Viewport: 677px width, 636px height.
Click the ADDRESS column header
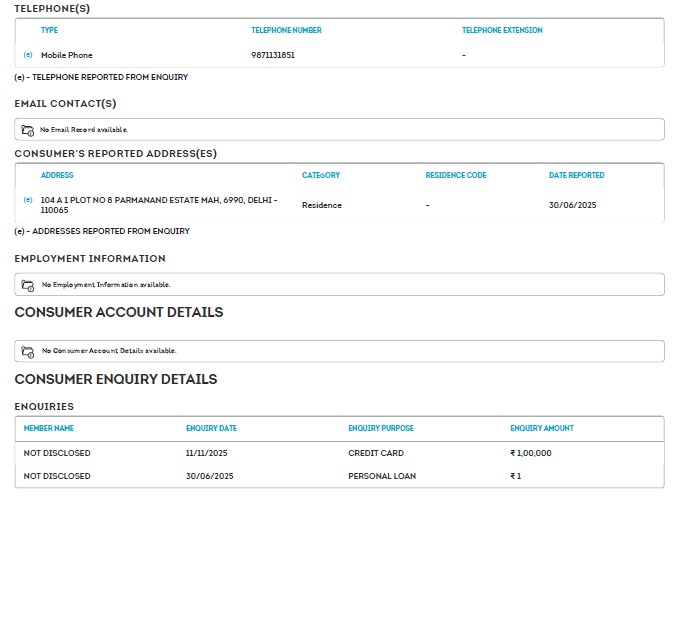pos(57,175)
